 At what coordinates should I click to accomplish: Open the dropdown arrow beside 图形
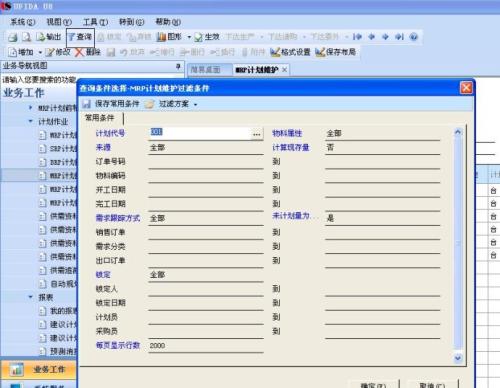click(189, 37)
